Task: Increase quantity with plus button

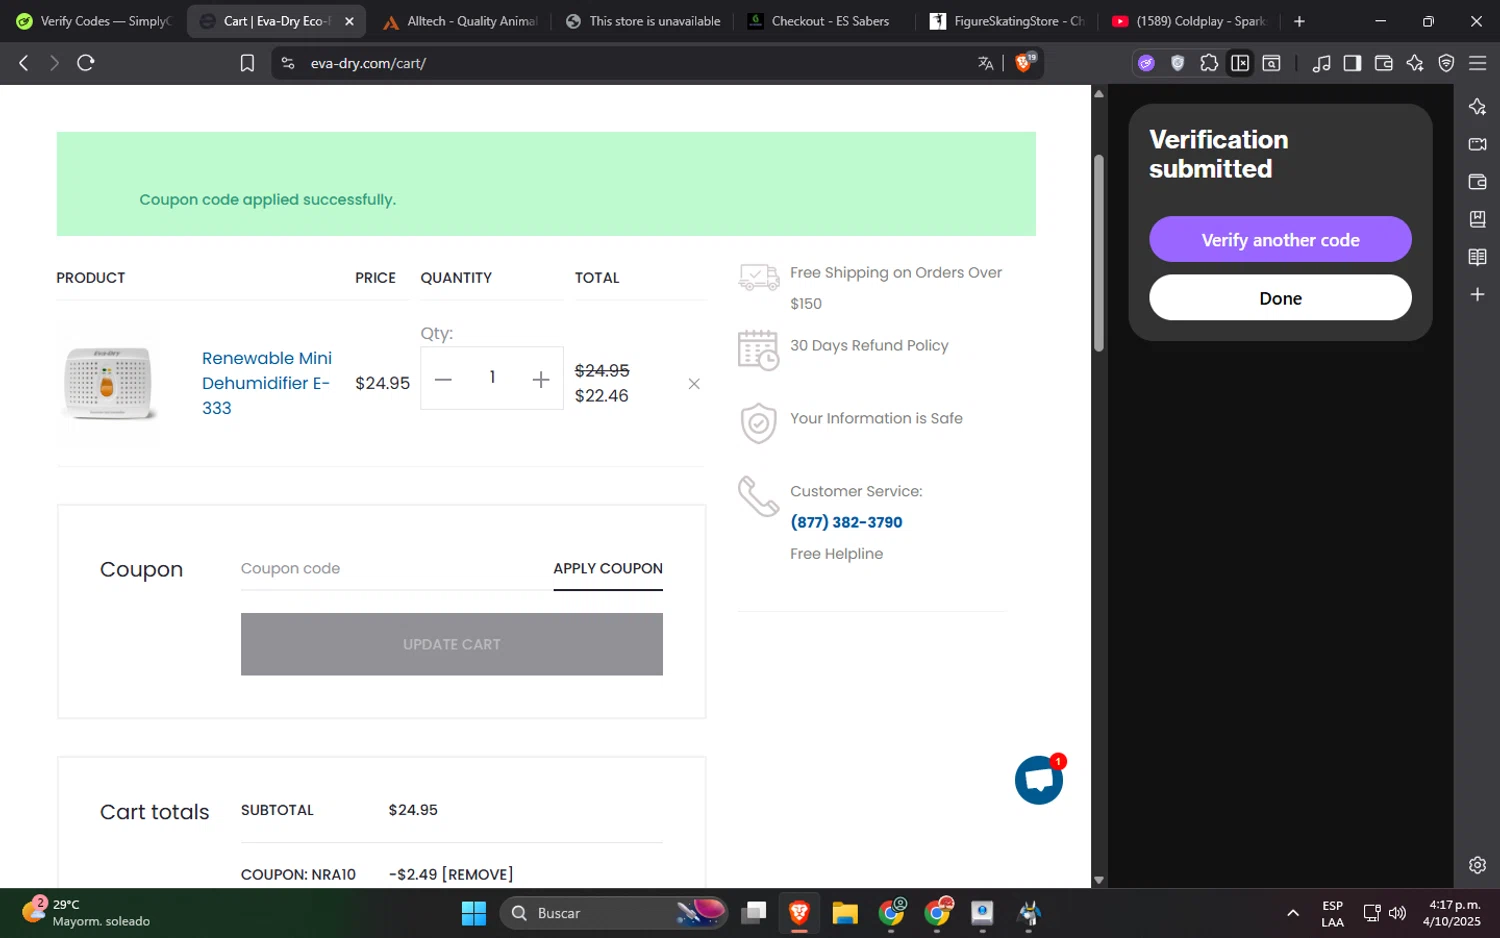Action: pyautogui.click(x=541, y=379)
